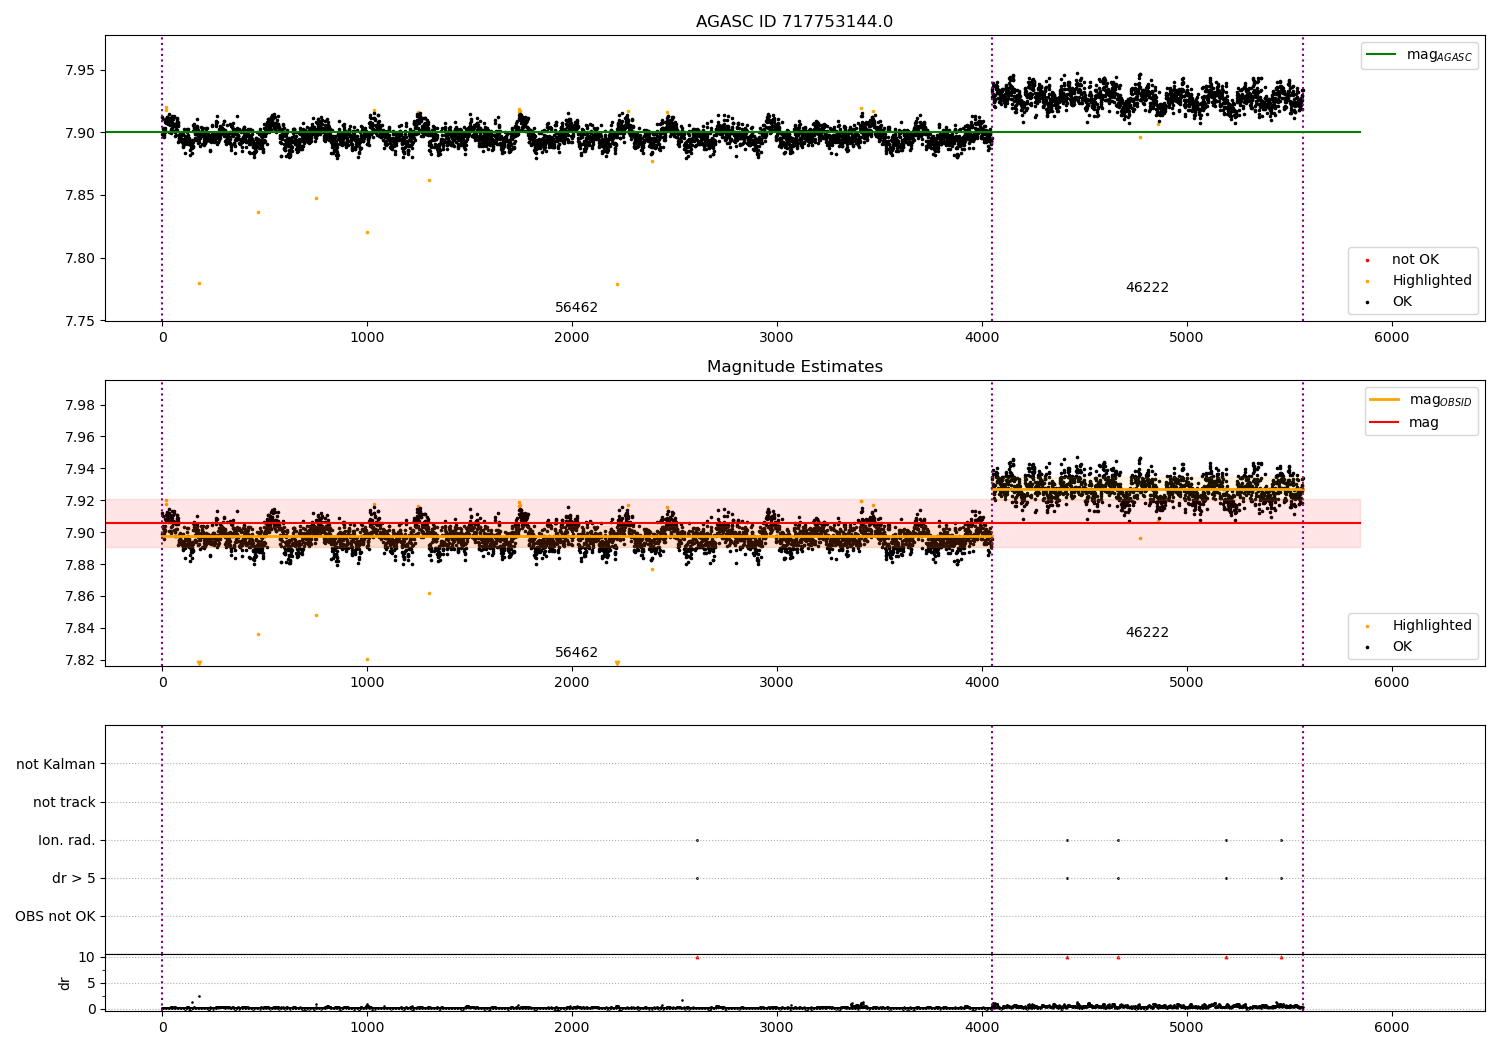The image size is (1500, 1050).
Task: Click the 56462 label in the top plot
Action: (576, 308)
